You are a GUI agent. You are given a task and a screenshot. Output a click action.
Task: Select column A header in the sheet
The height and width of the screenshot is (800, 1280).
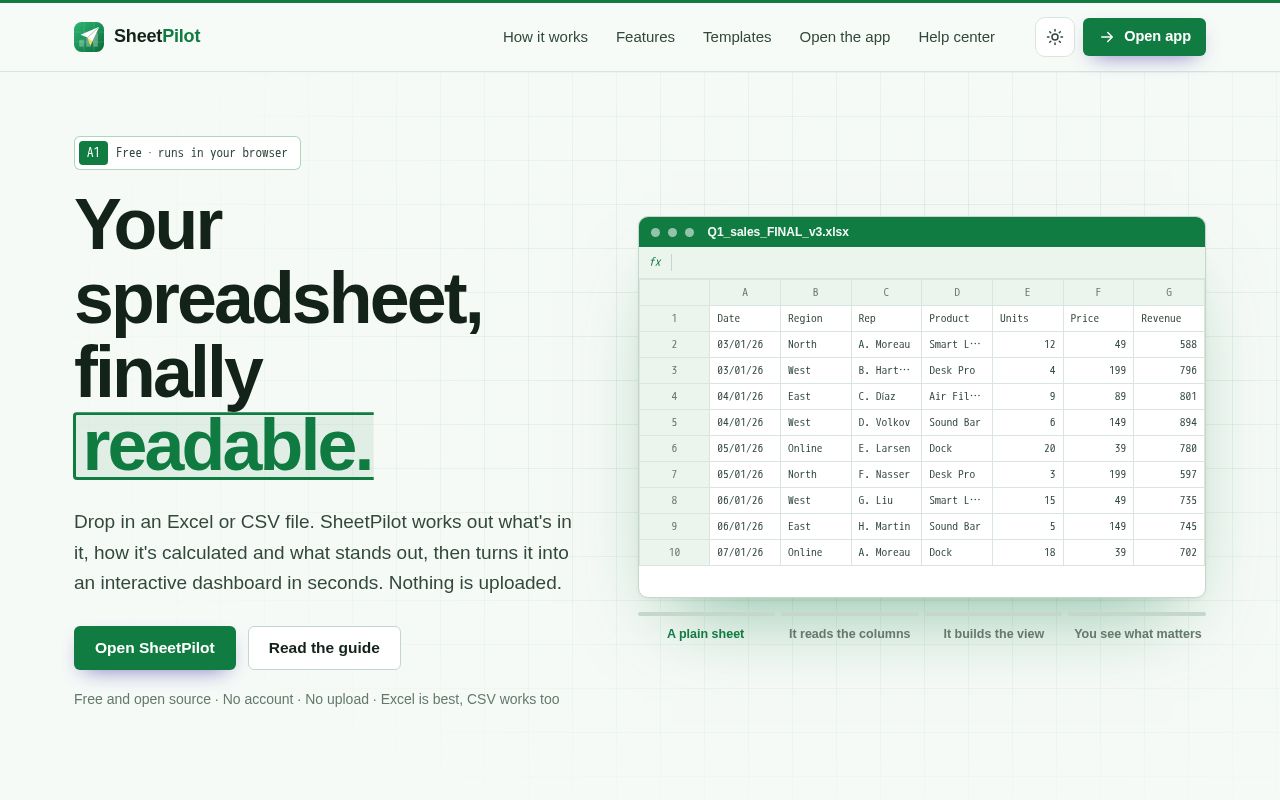click(745, 292)
